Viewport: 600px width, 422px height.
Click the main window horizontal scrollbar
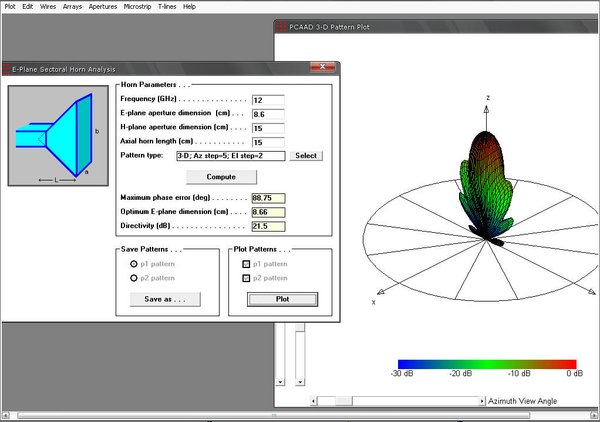[x=274, y=415]
